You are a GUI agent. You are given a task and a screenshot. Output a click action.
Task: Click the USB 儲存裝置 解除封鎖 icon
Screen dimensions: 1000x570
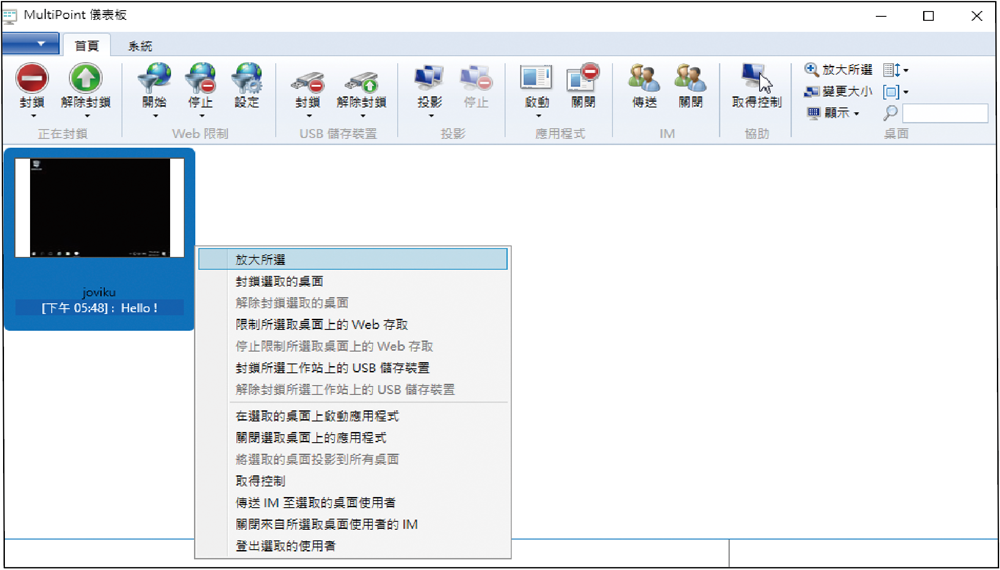pos(361,81)
